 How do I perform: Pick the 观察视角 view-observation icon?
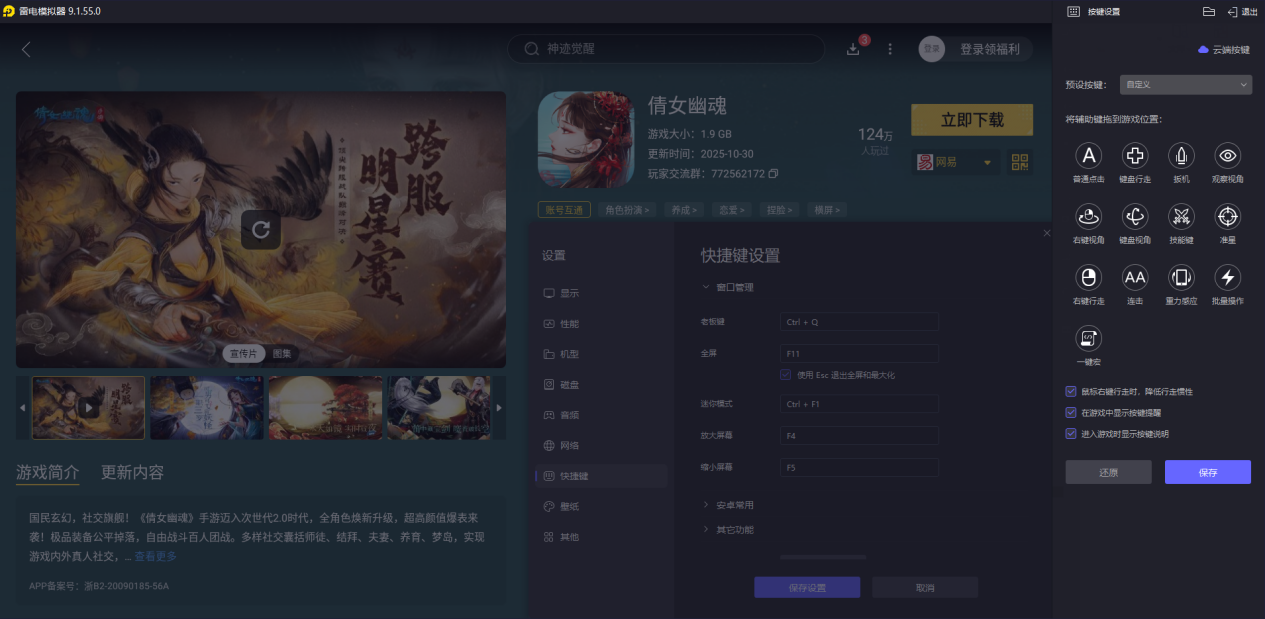(x=1227, y=156)
